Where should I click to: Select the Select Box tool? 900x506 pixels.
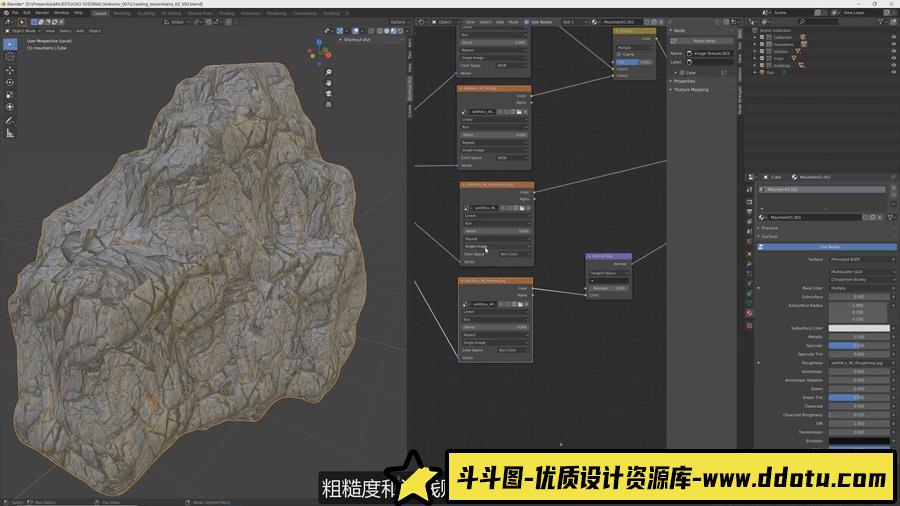point(10,44)
